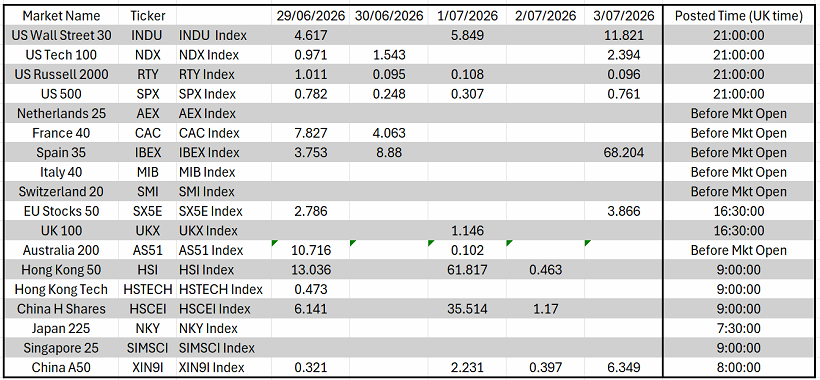Image resolution: width=820 pixels, height=380 pixels.
Task: Select value 35.514 in HSCEI row
Action: point(467,309)
